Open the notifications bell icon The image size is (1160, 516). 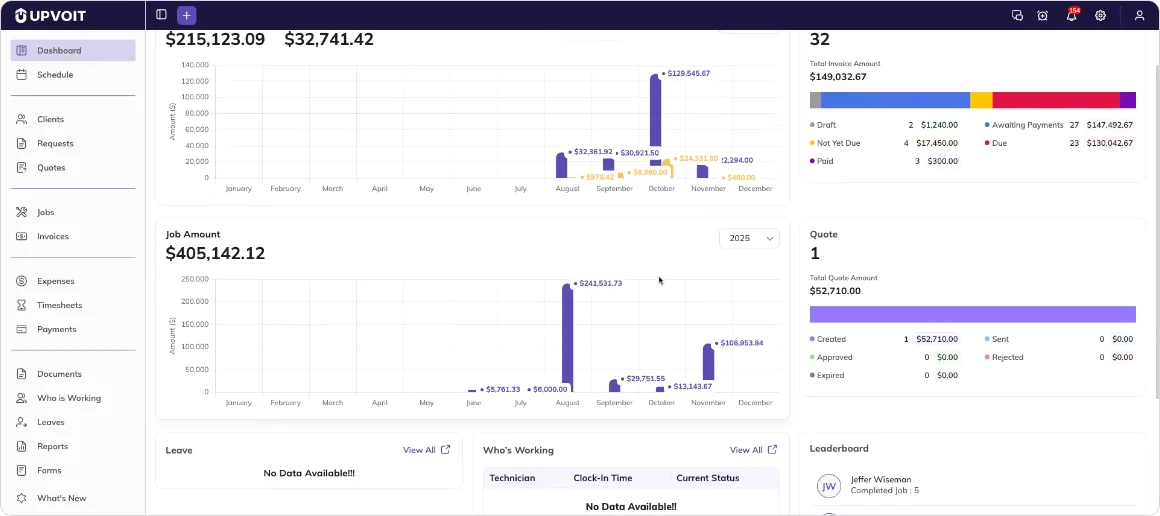click(x=1071, y=16)
